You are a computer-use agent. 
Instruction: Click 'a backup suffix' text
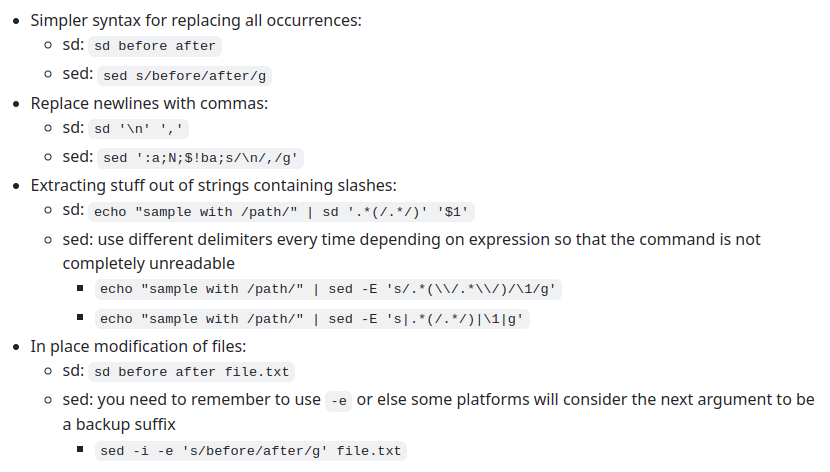[119, 424]
